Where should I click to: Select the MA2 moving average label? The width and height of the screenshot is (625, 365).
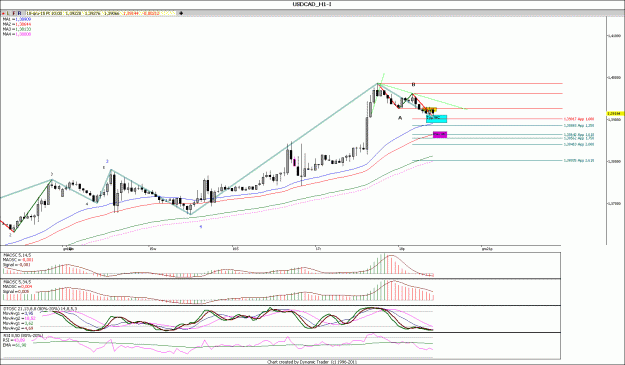[17, 24]
